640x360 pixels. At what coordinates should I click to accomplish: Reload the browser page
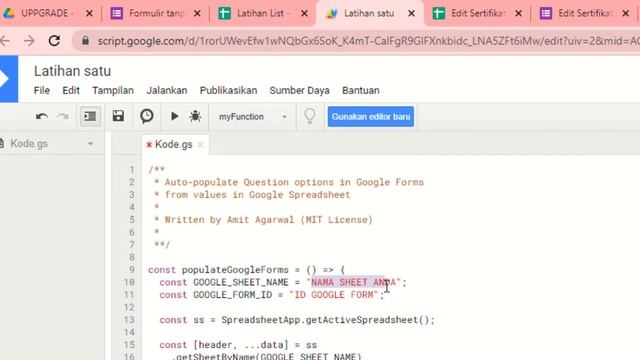54,41
